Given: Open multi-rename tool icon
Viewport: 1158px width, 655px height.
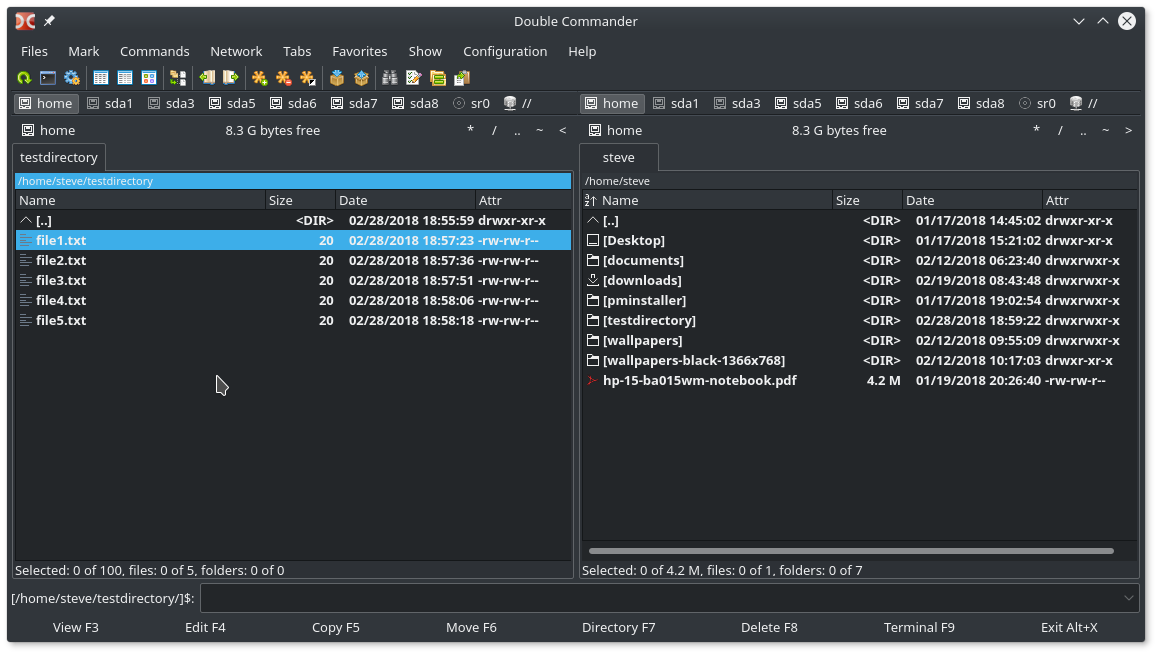Looking at the screenshot, I should pyautogui.click(x=414, y=78).
